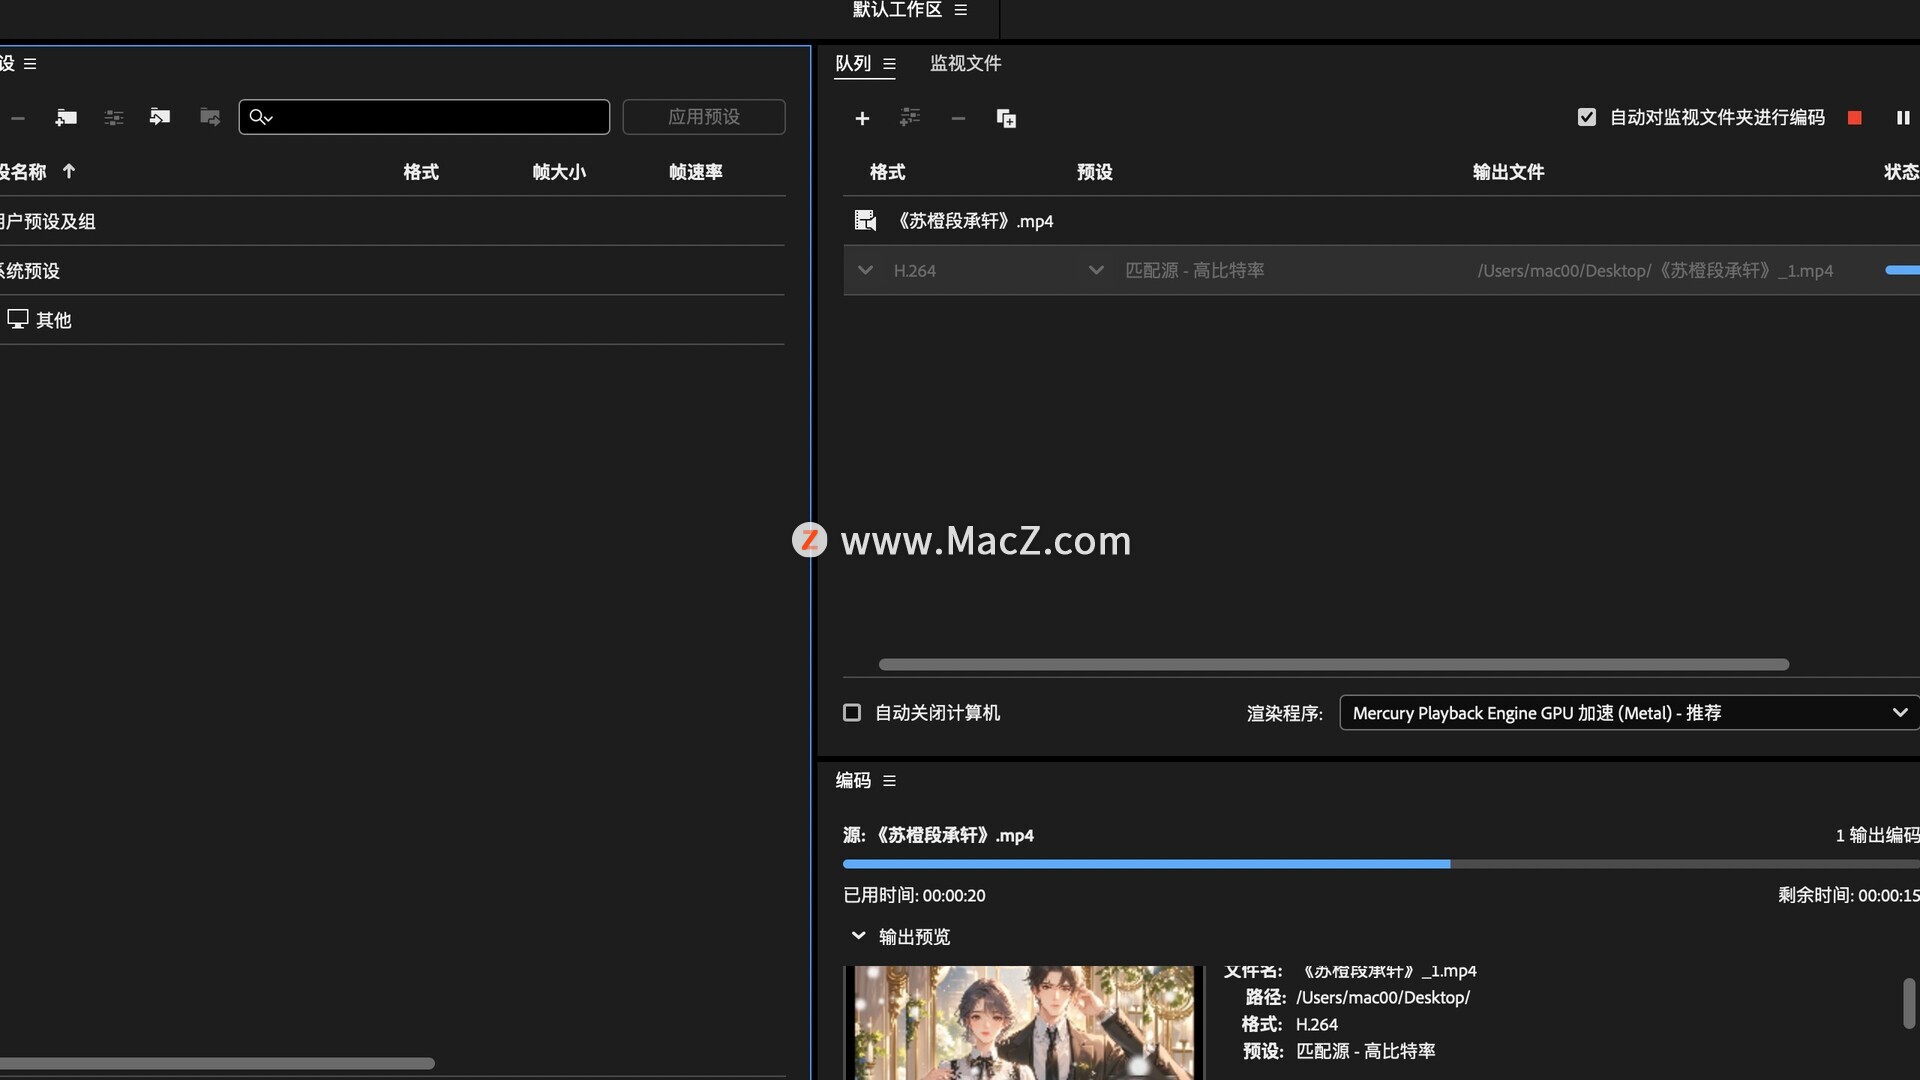
Task: Enable 自动关闭计算机 checkbox
Action: (x=852, y=713)
